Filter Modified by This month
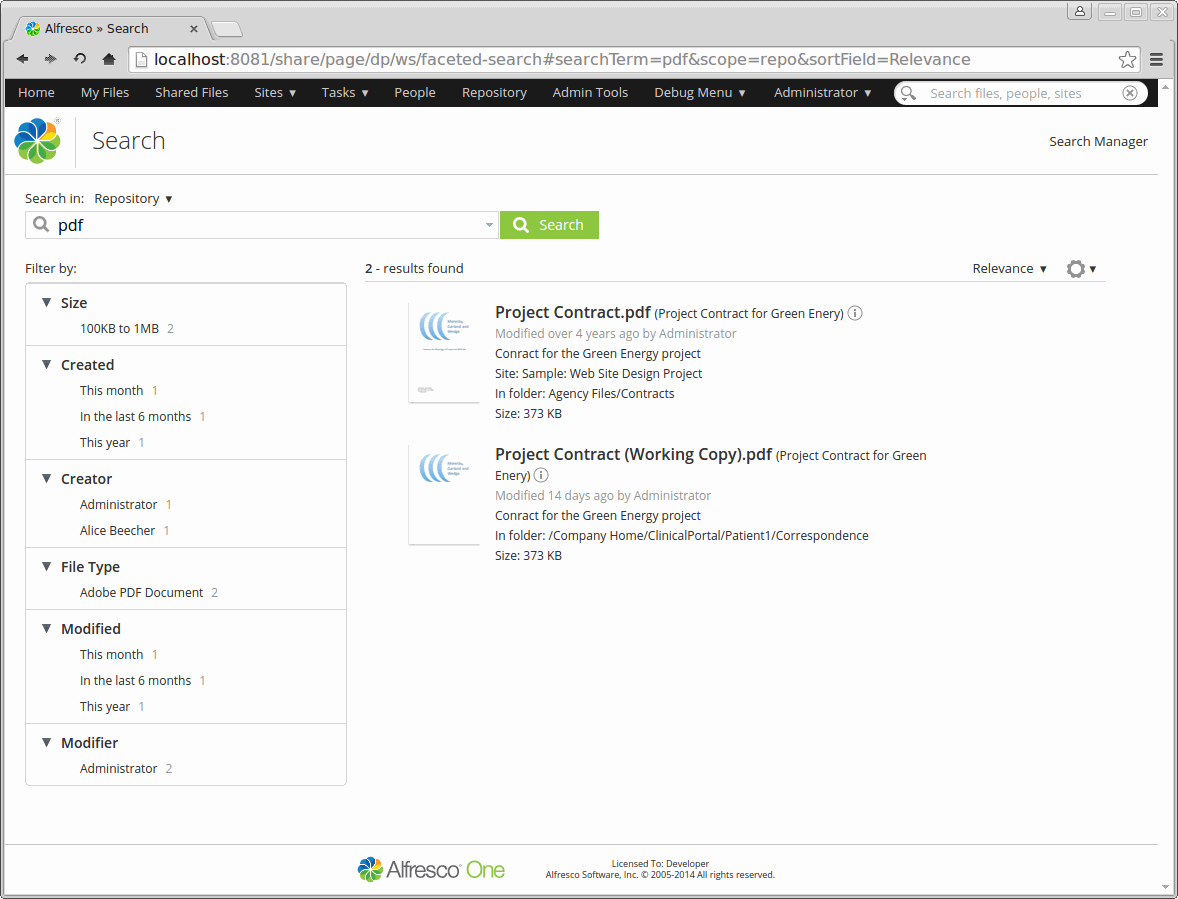The image size is (1178, 899). click(111, 655)
